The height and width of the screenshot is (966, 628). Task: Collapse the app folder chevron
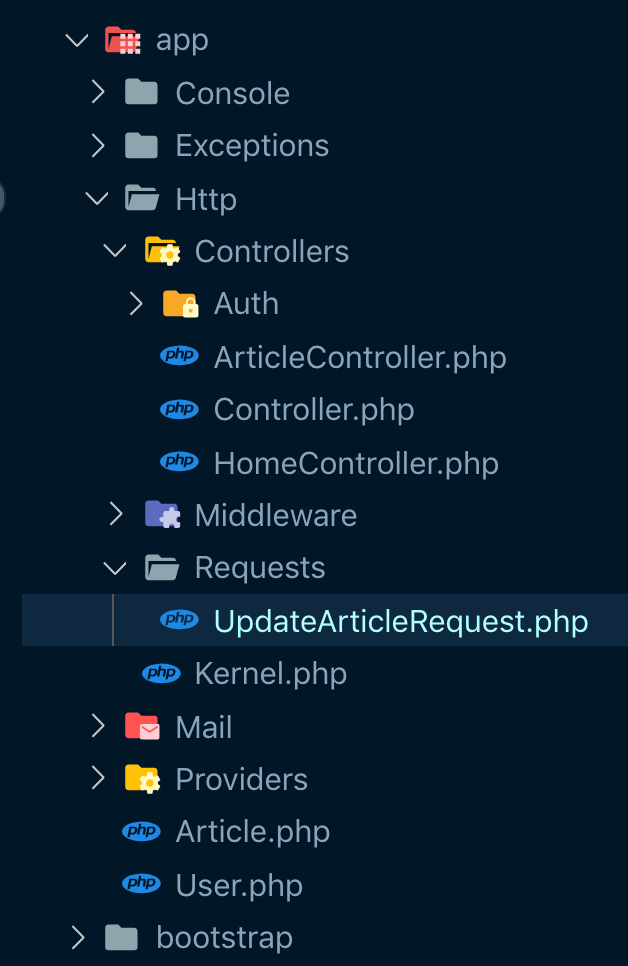click(x=77, y=41)
